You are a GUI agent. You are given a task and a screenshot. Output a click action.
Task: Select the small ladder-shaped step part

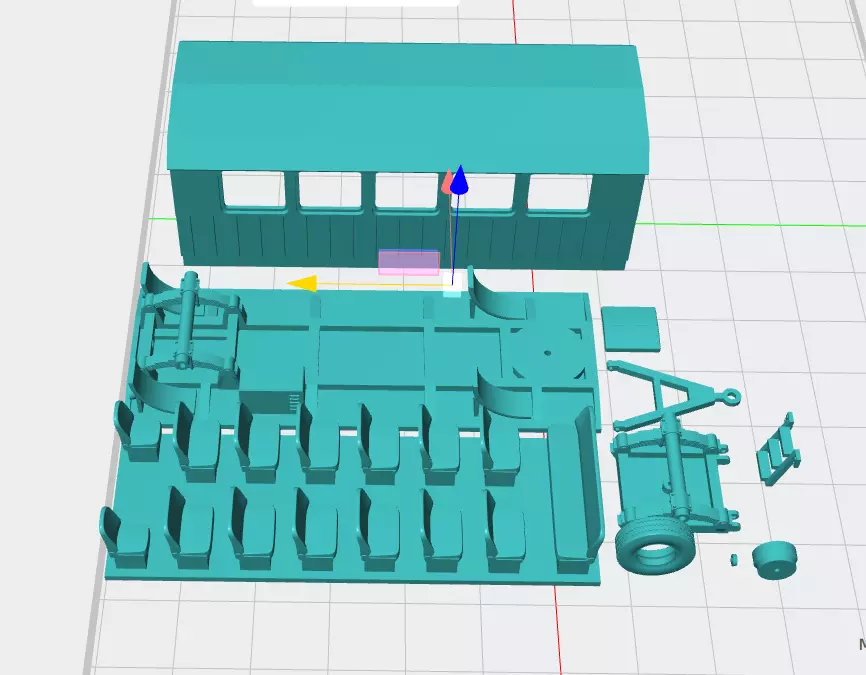[x=779, y=449]
